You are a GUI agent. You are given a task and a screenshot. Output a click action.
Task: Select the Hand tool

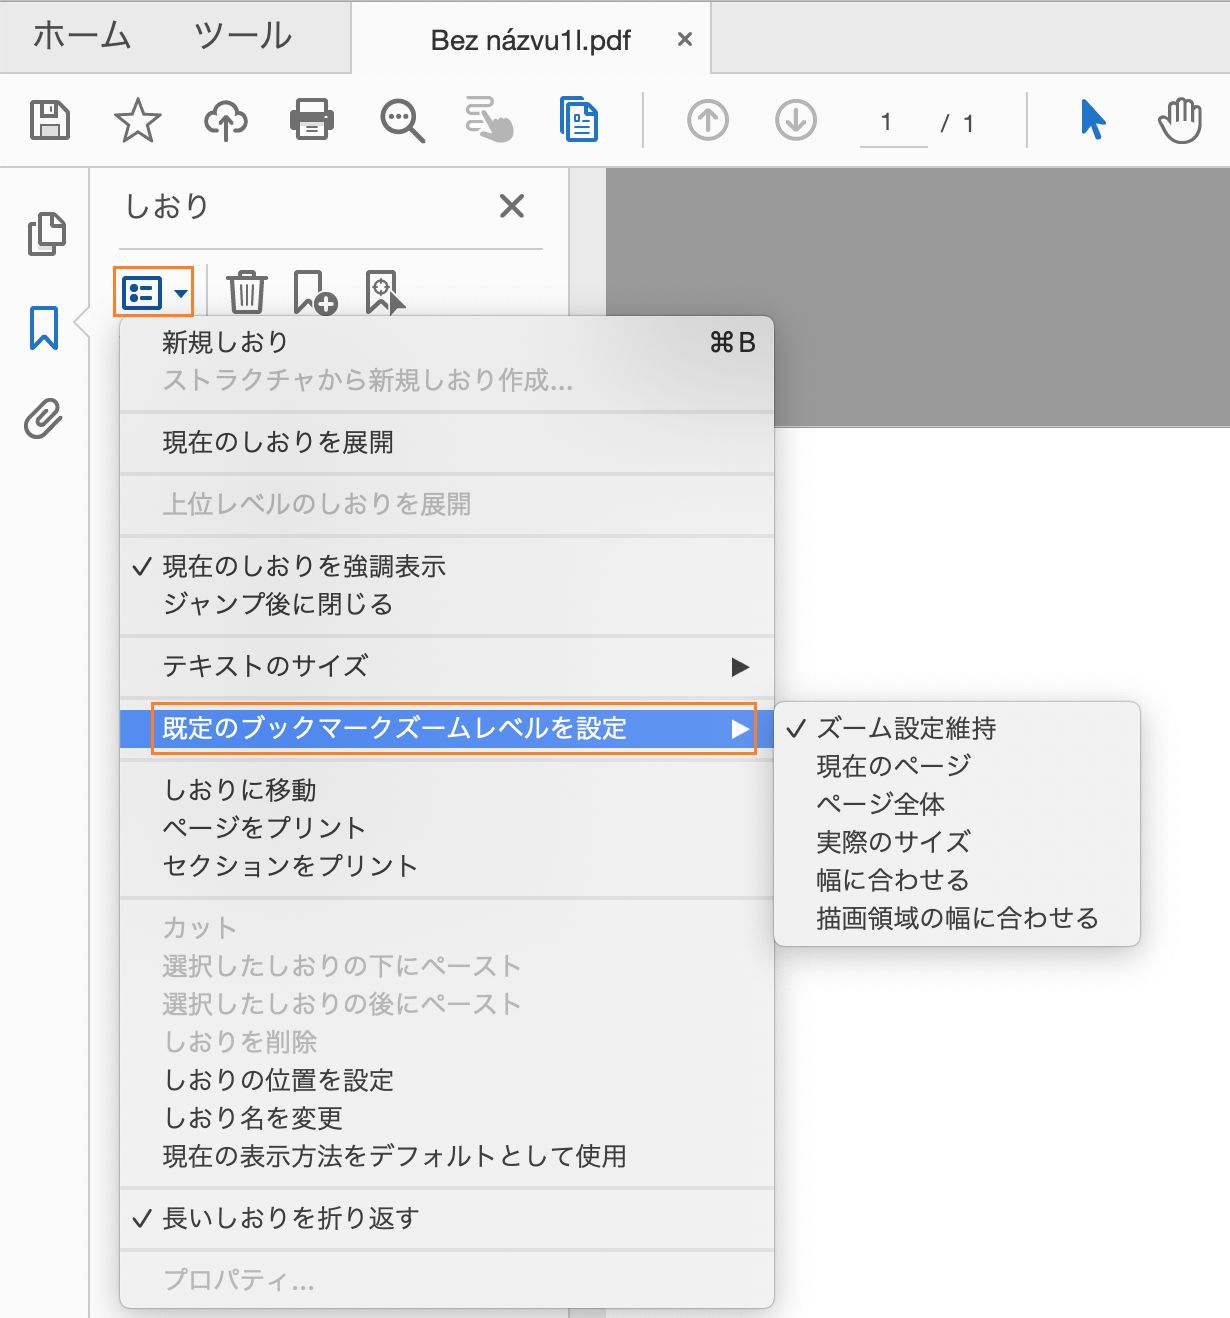tap(1181, 120)
